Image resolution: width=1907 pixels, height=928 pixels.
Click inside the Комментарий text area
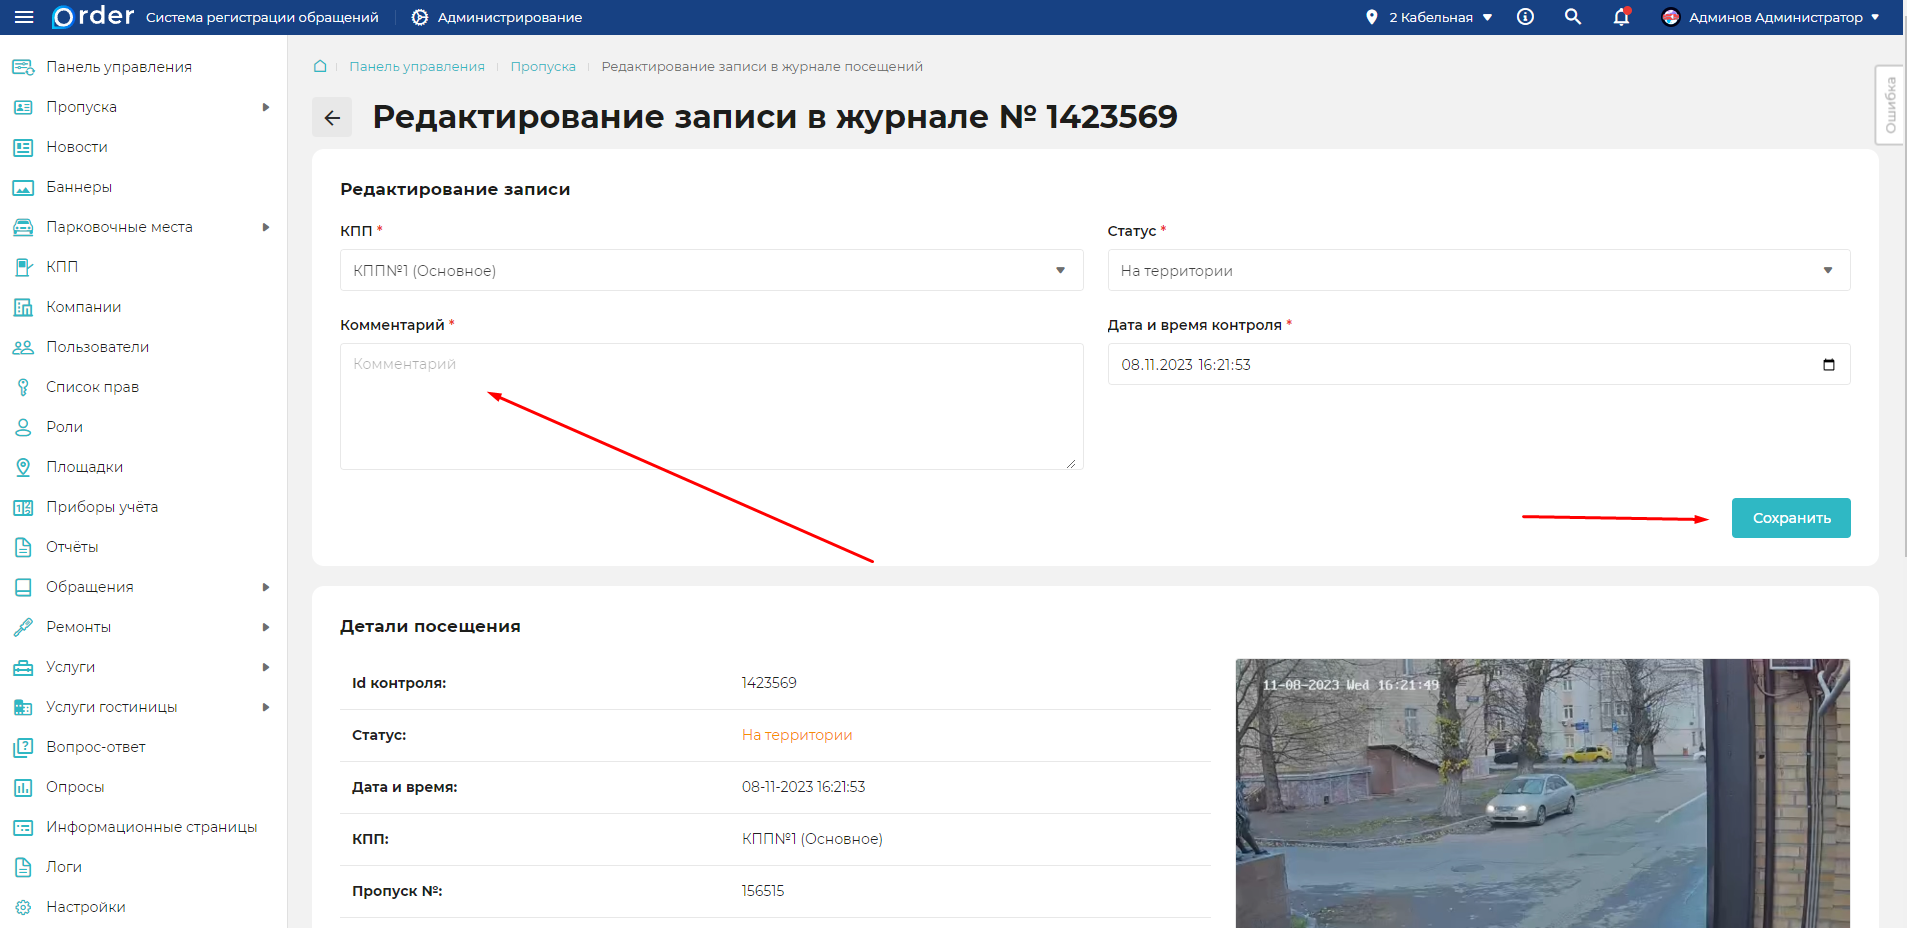pos(710,405)
